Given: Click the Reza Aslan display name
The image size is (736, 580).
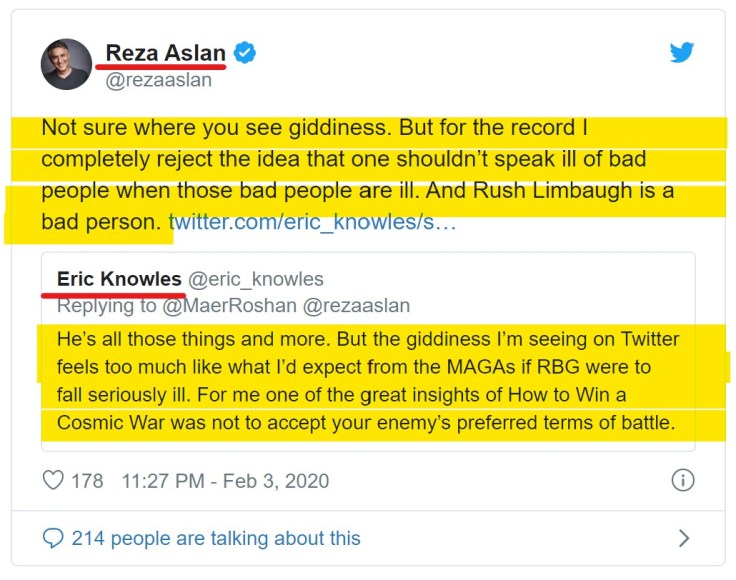Looking at the screenshot, I should [x=166, y=52].
